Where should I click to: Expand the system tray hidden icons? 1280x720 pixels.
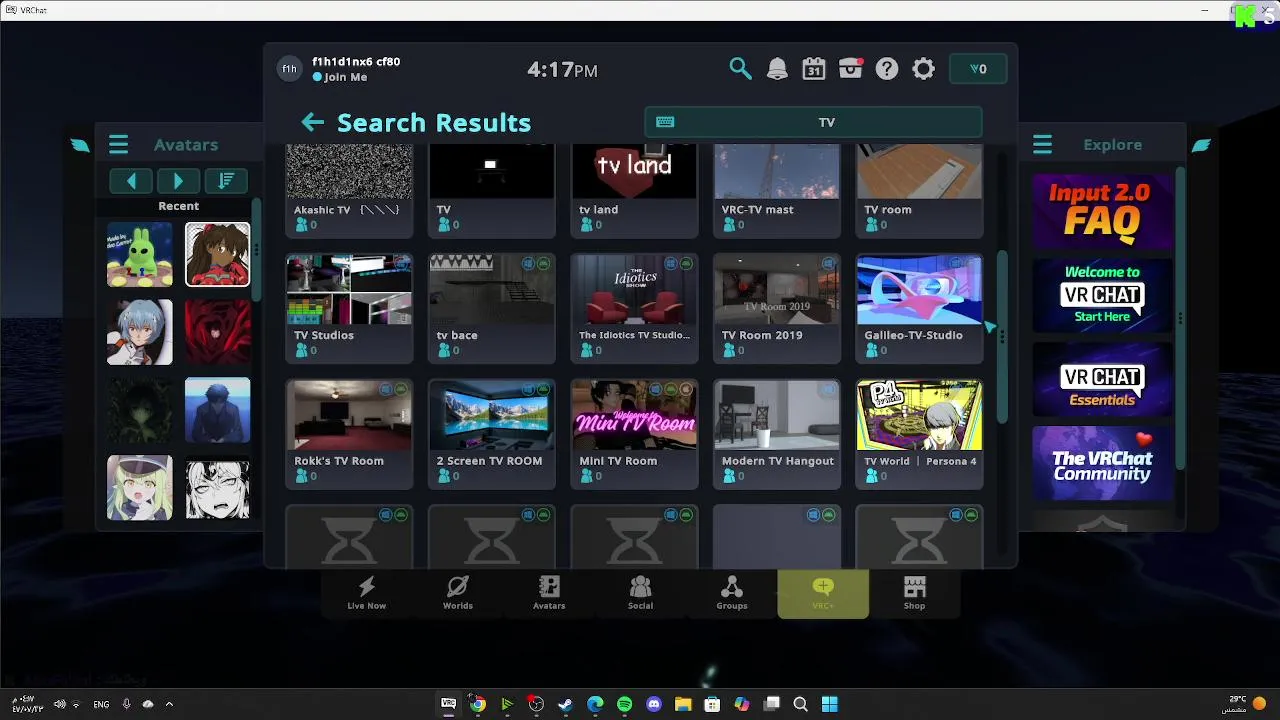pos(169,704)
